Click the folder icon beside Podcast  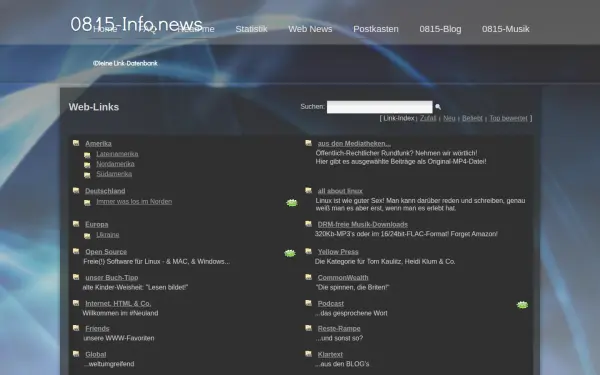pos(308,303)
